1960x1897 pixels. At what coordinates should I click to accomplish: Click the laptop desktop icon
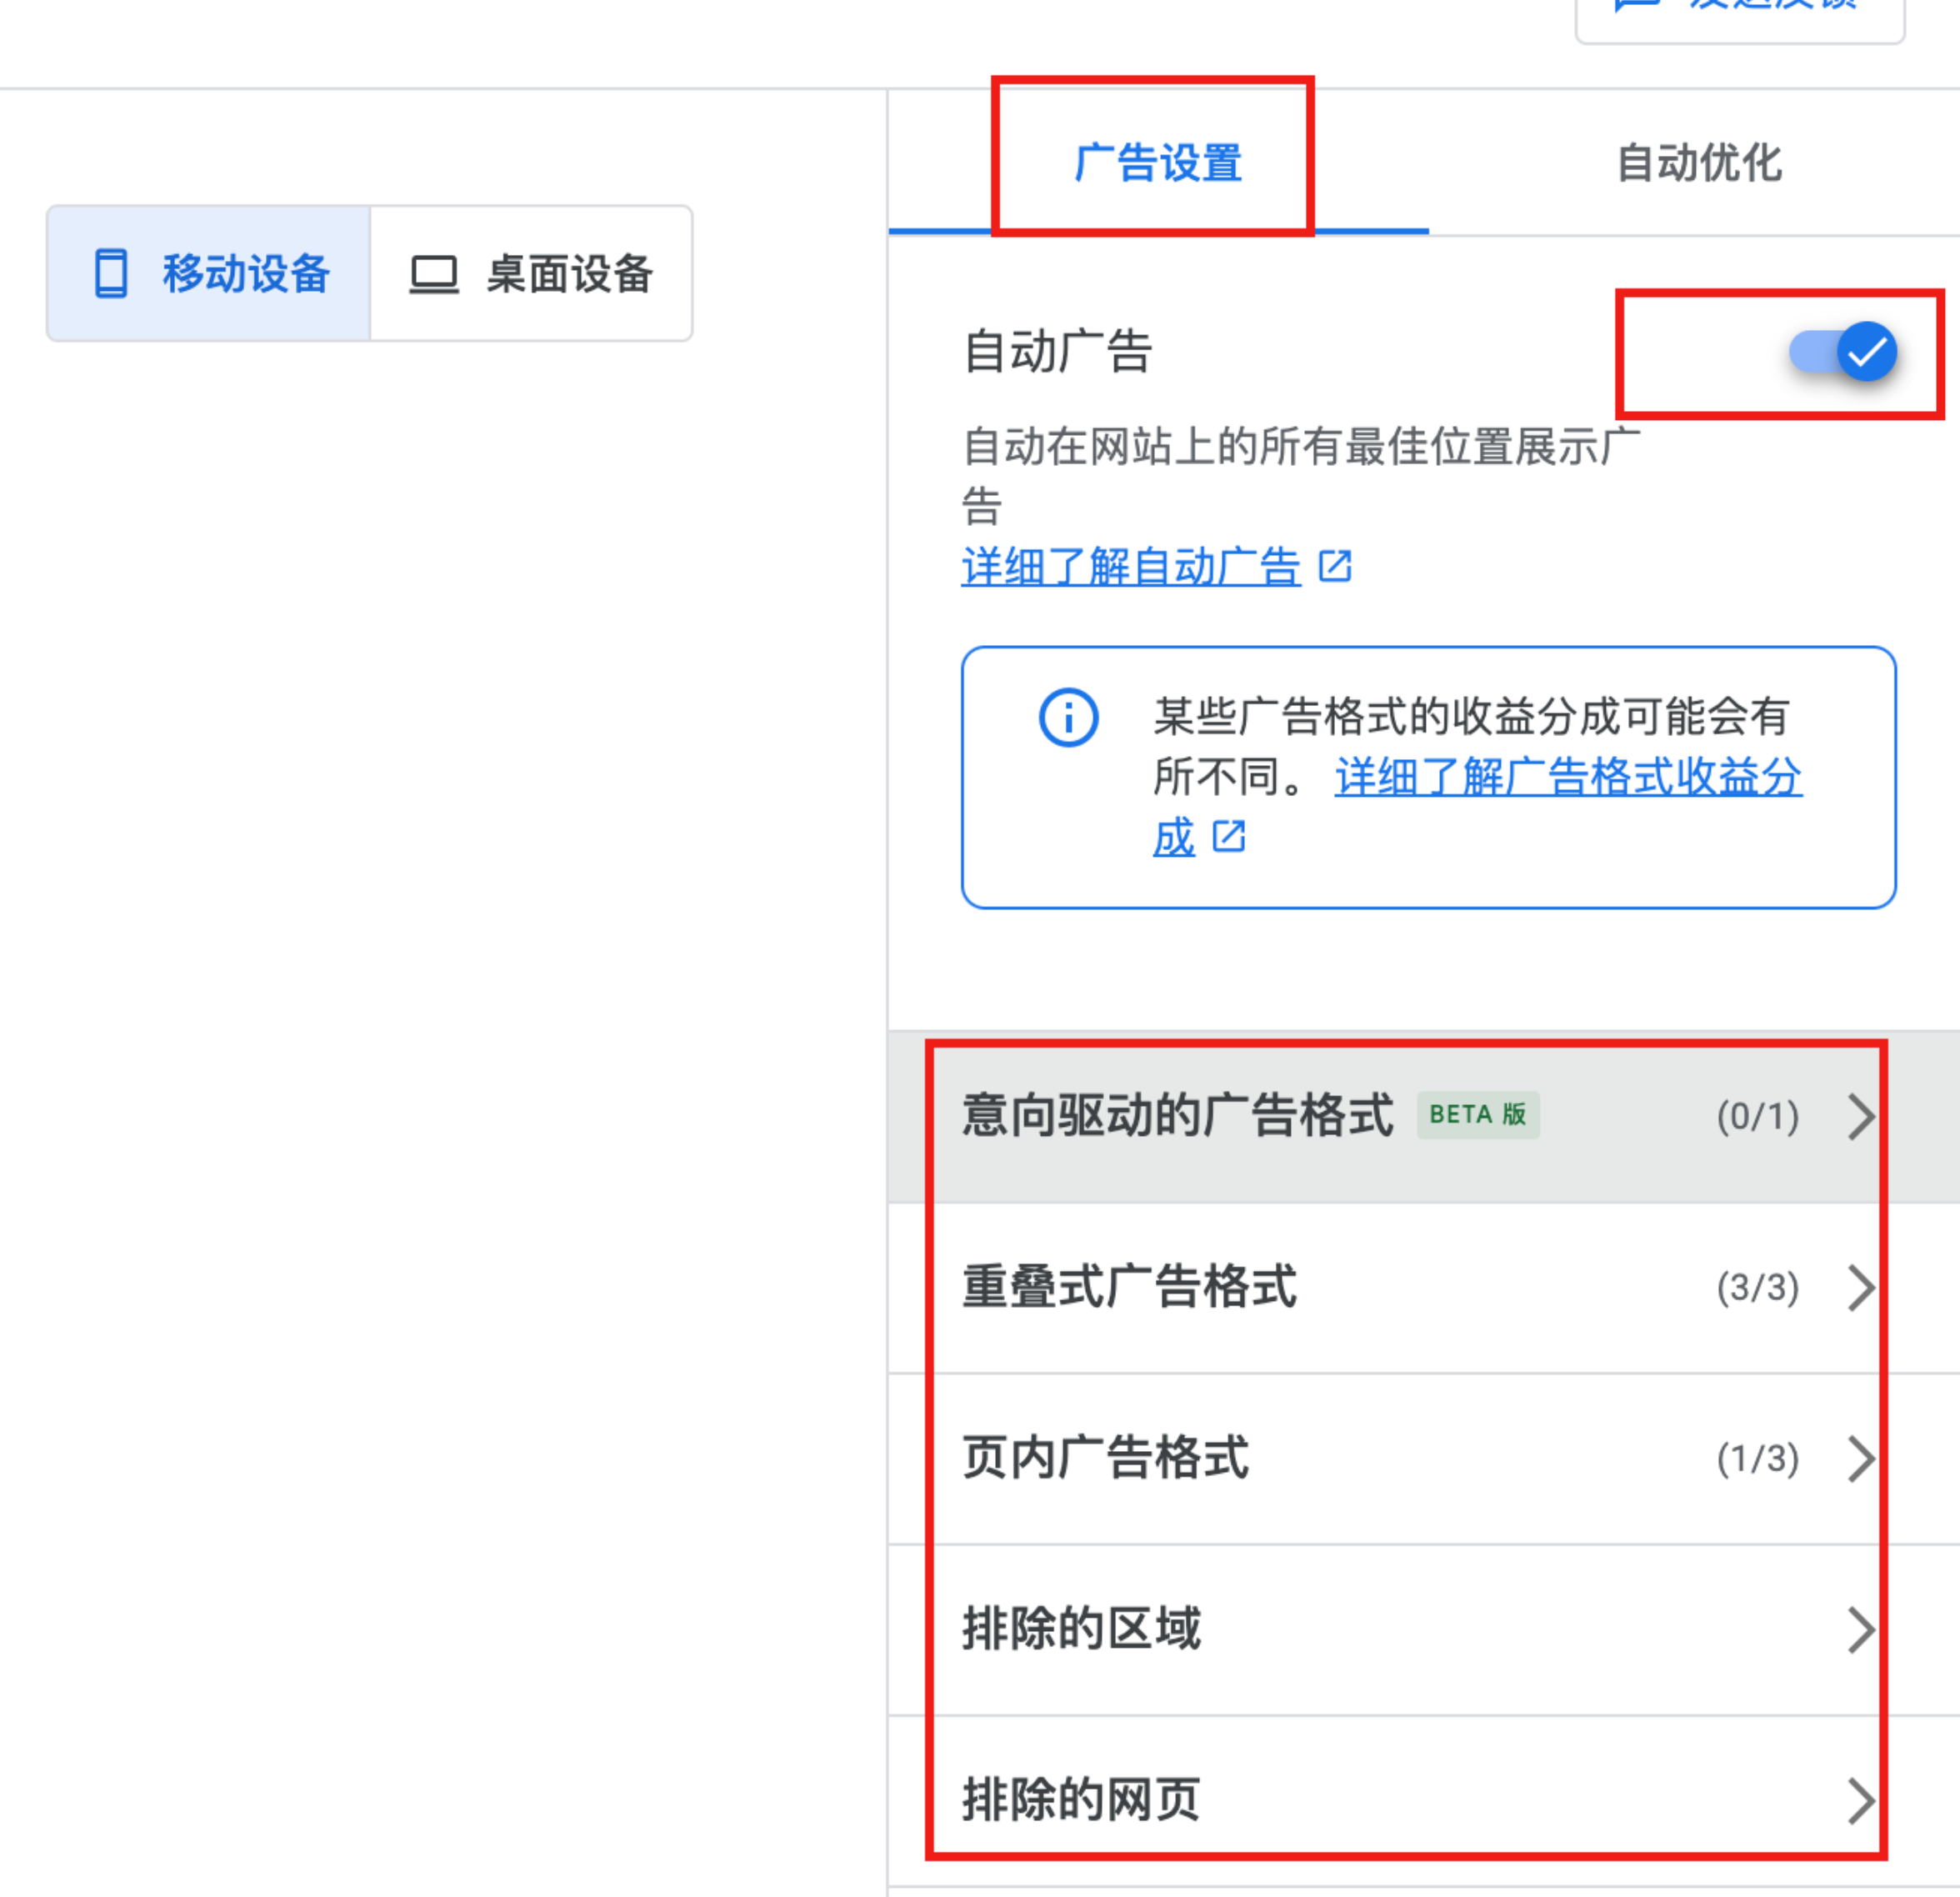[434, 275]
